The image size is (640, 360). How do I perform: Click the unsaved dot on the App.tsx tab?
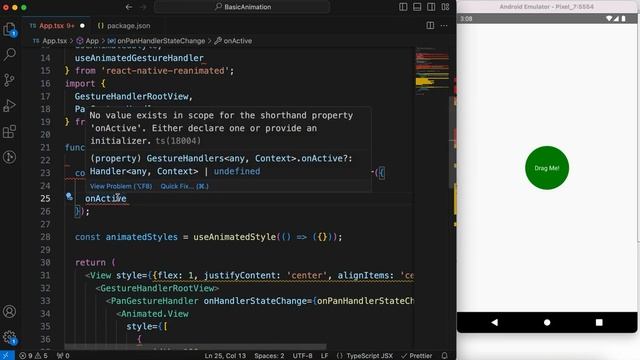click(x=82, y=26)
